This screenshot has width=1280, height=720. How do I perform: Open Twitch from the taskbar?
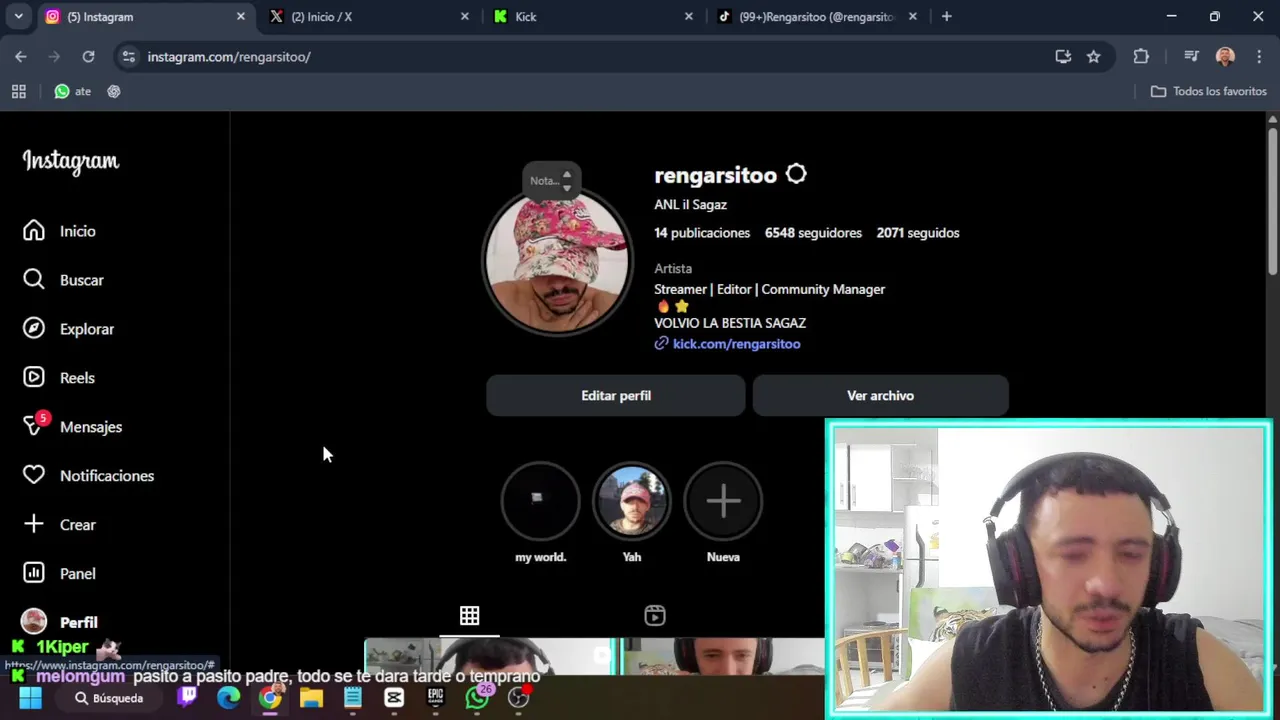[187, 698]
